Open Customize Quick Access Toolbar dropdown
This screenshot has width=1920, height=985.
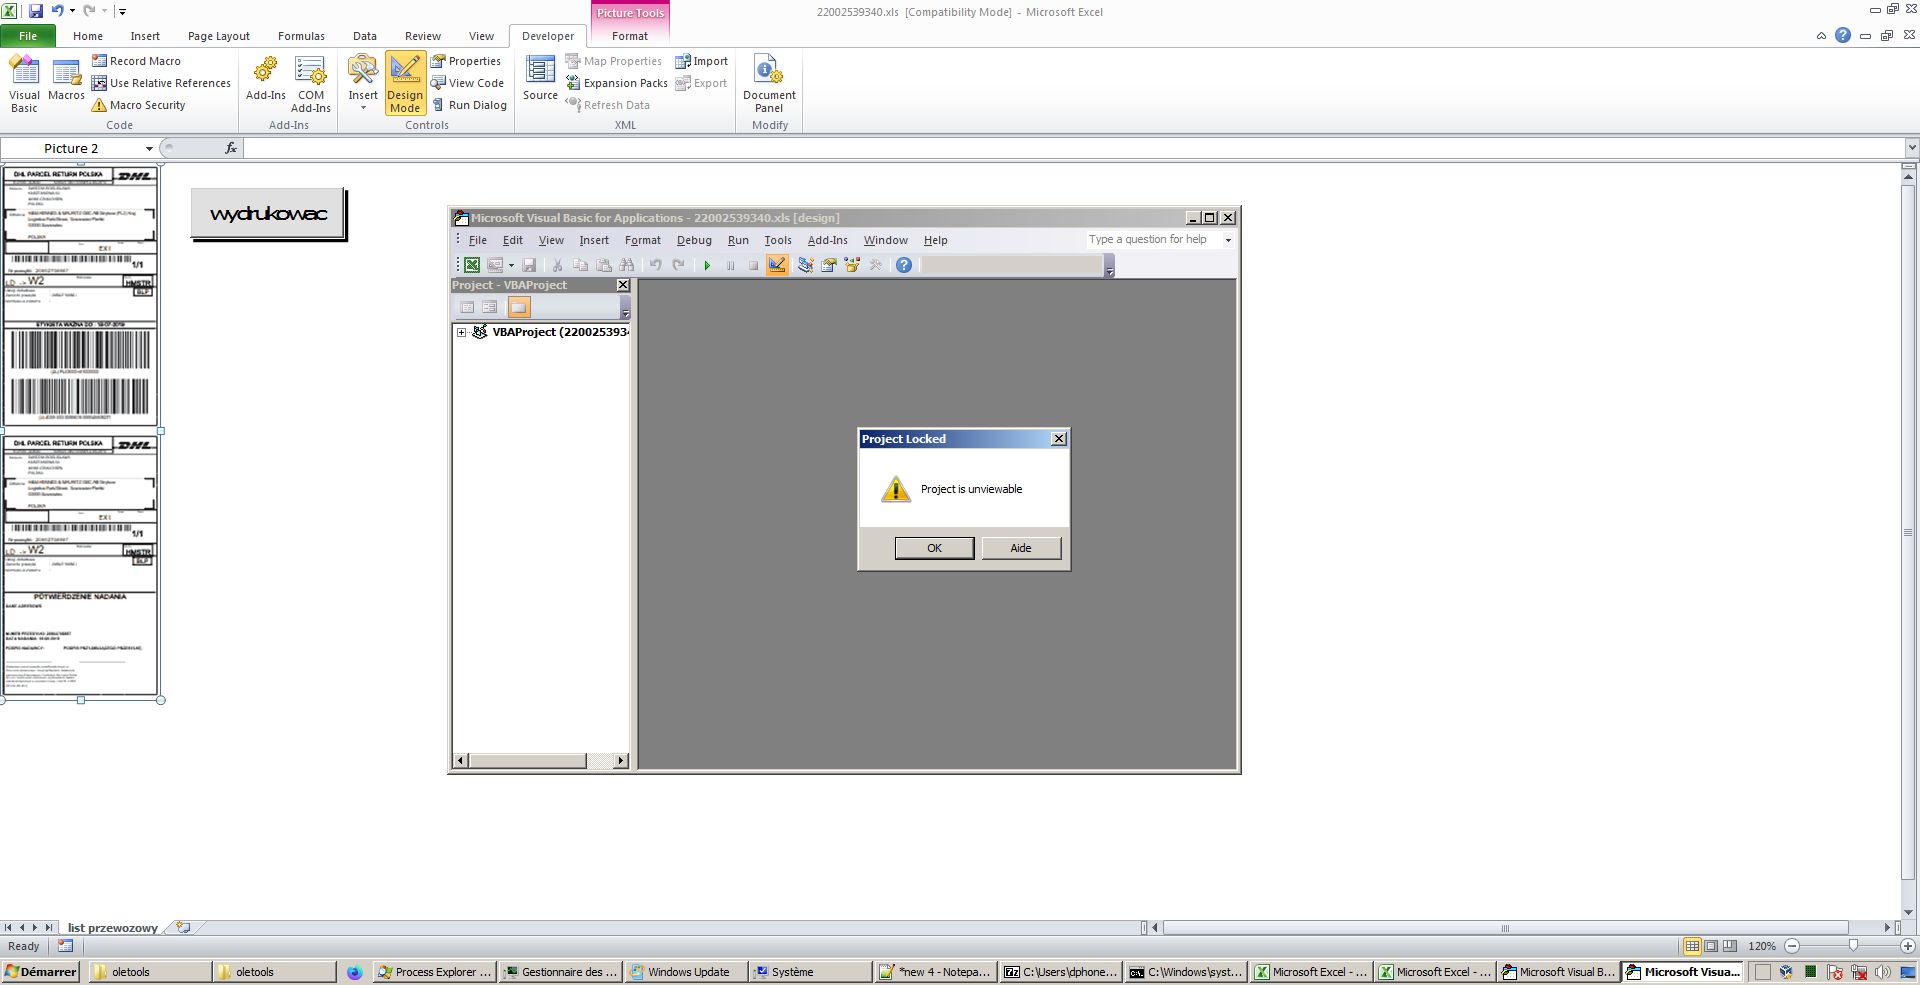click(122, 11)
